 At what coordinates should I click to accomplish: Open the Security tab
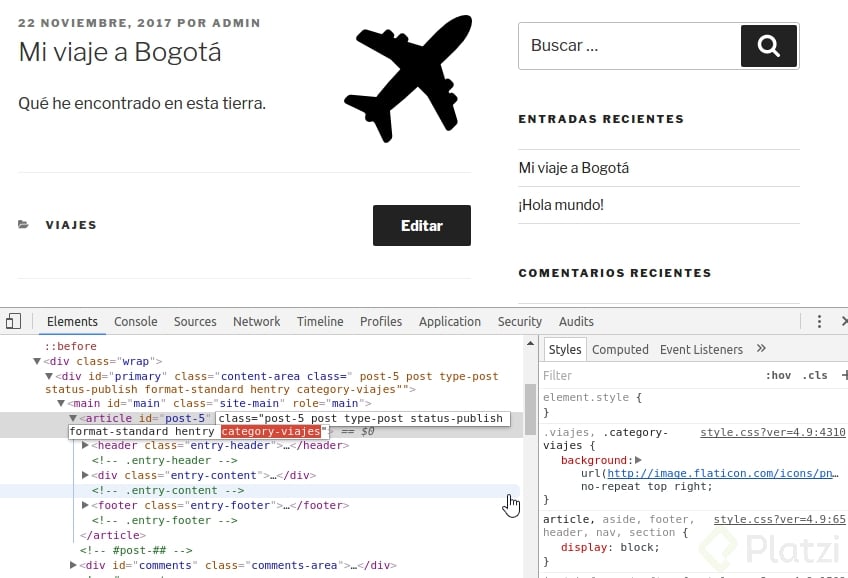click(x=519, y=322)
